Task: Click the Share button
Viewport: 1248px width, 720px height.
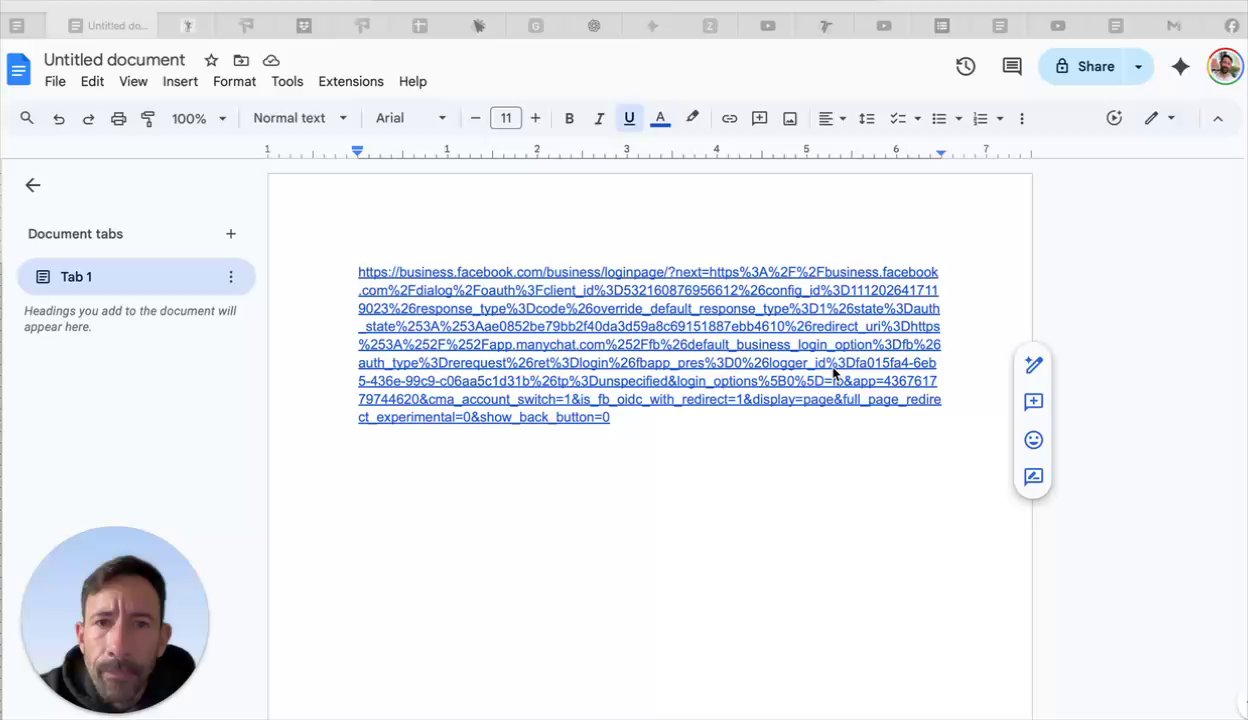Action: point(1083,67)
